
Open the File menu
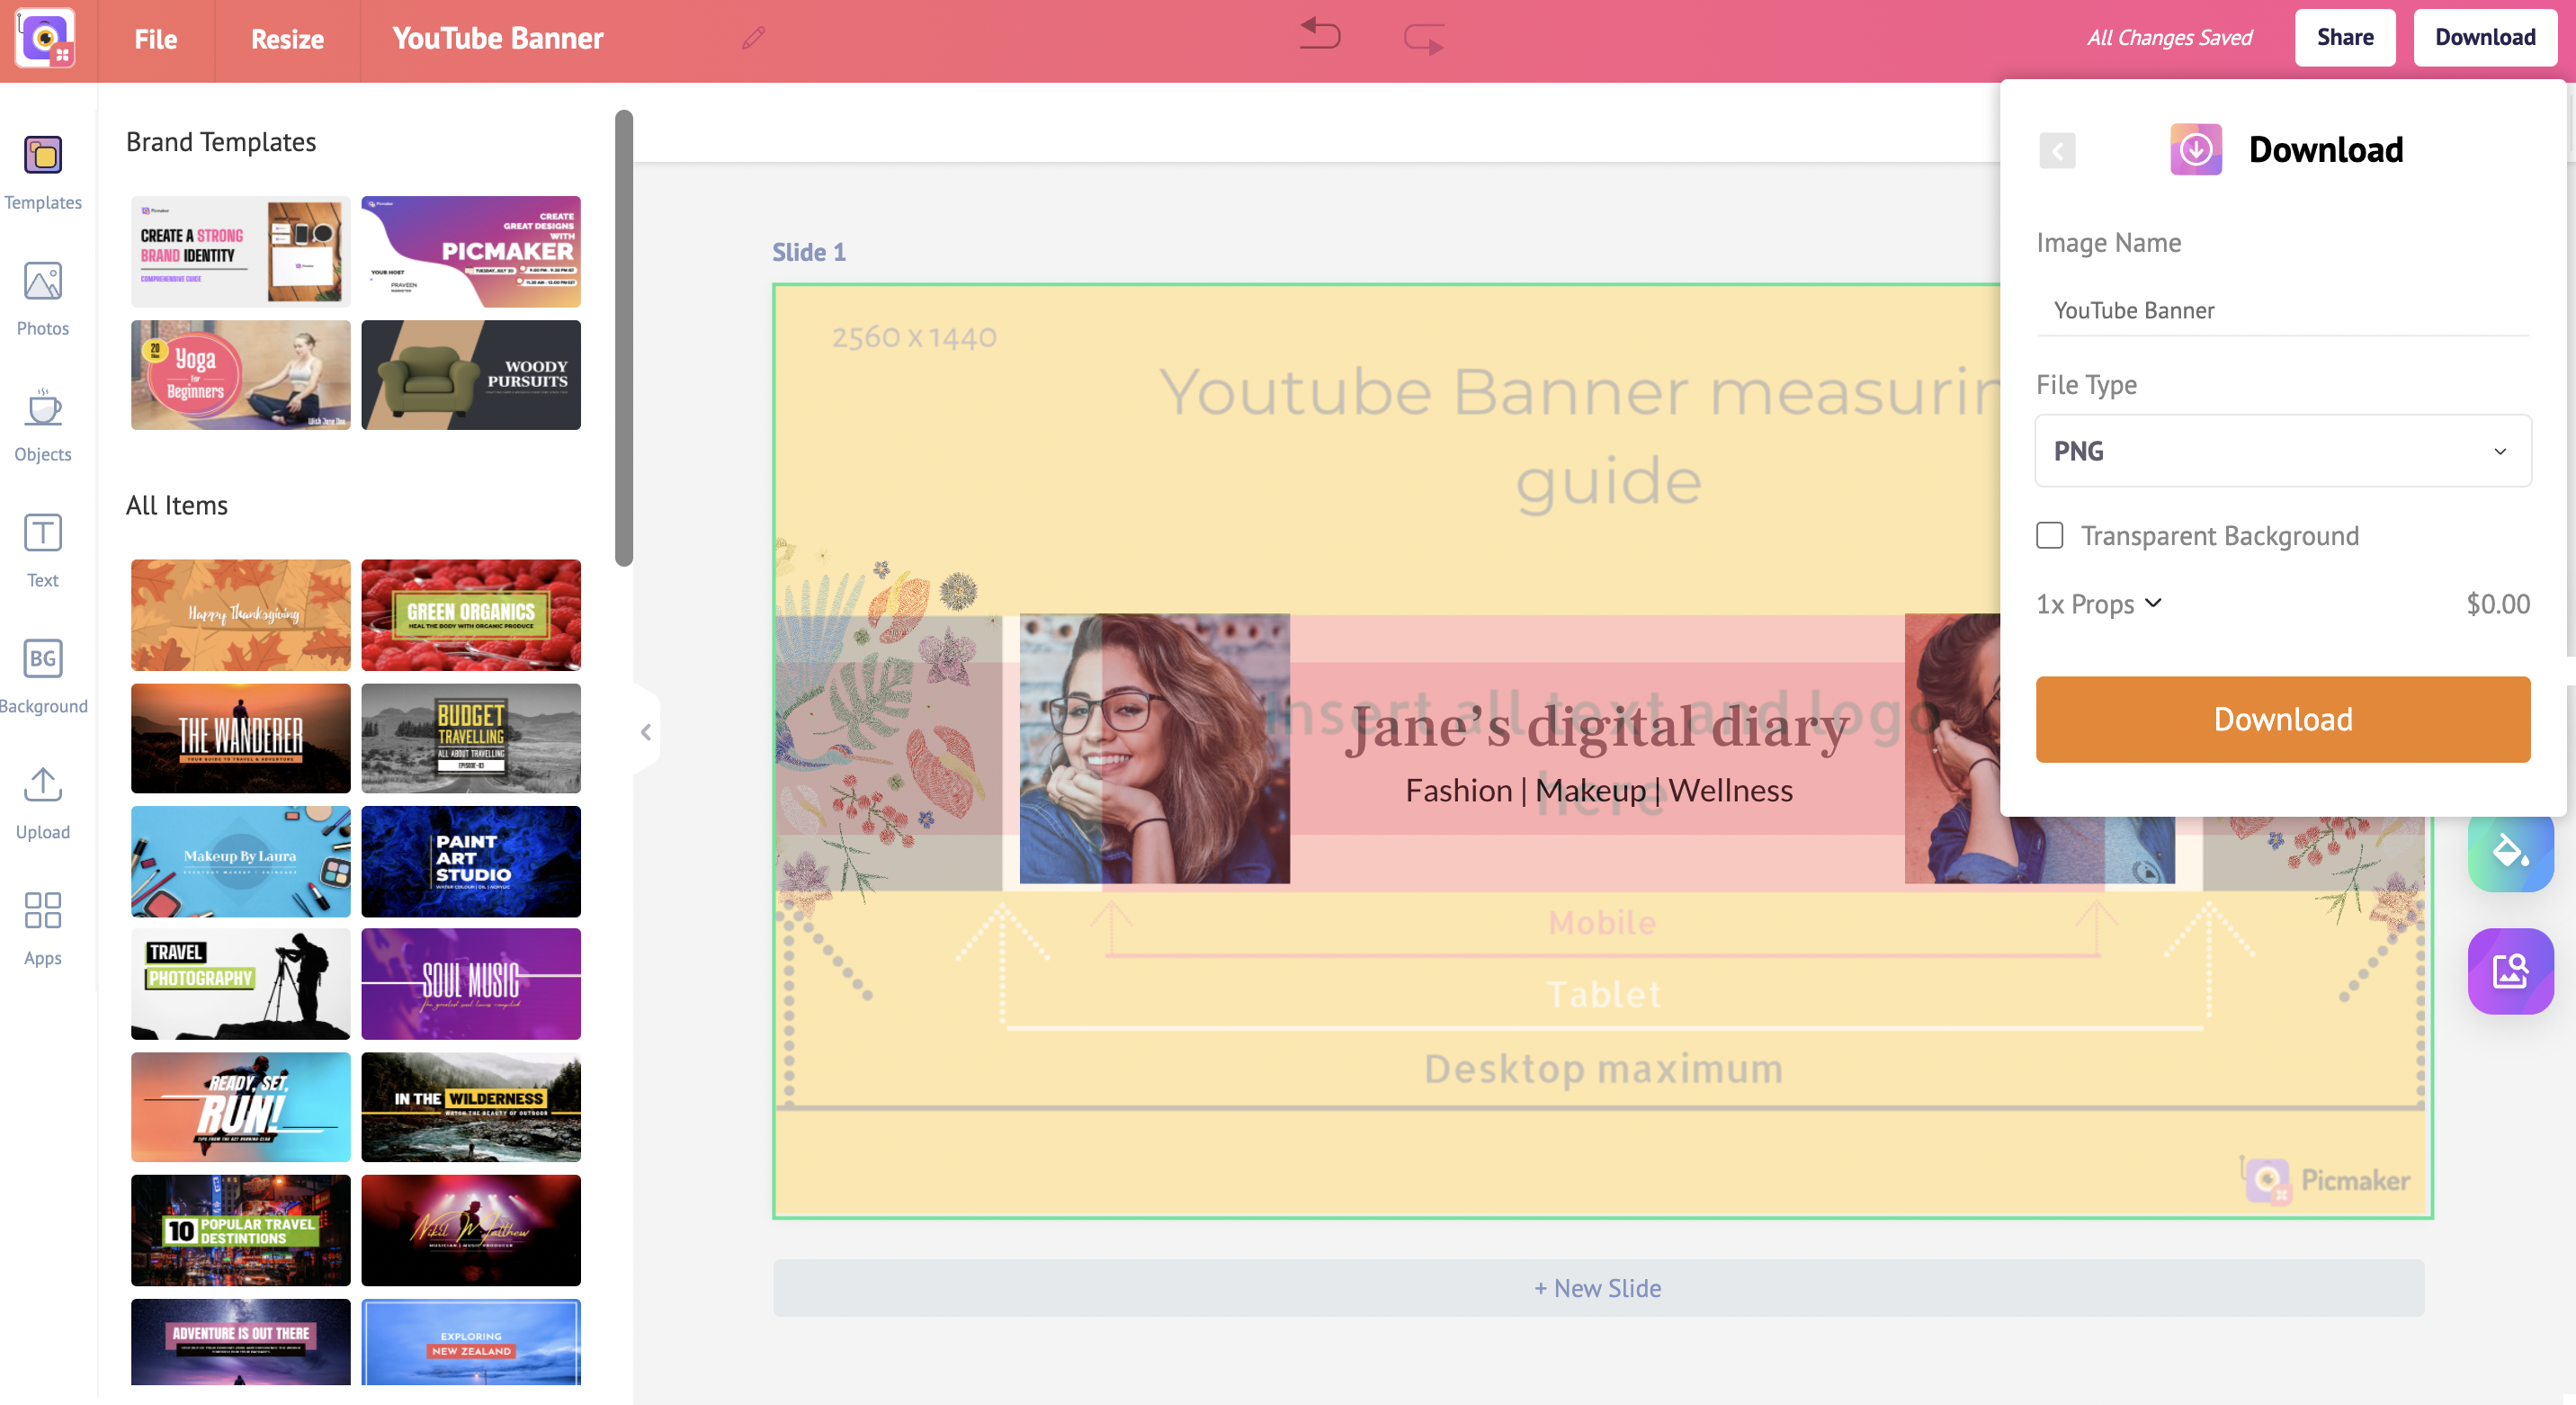point(156,39)
